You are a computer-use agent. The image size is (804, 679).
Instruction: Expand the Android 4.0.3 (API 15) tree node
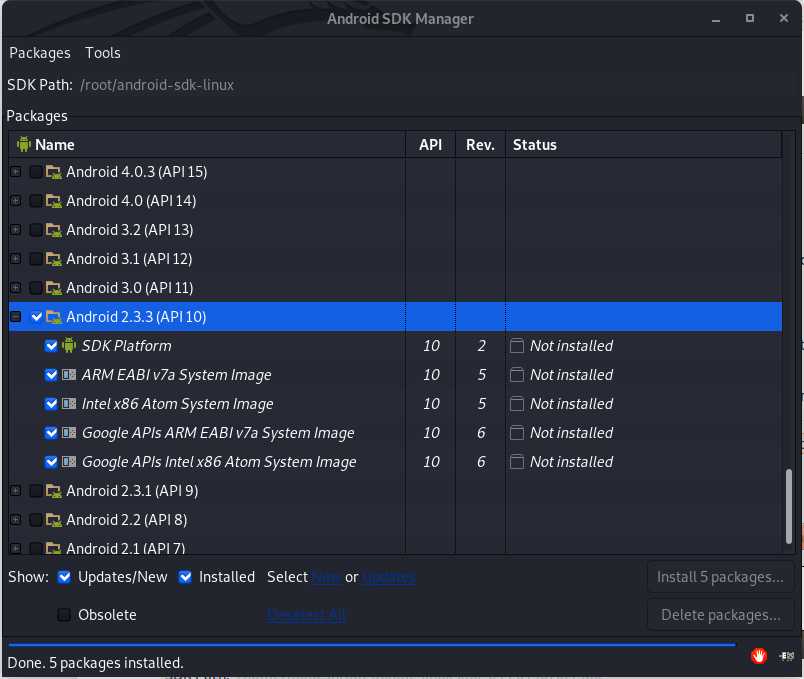(x=16, y=172)
